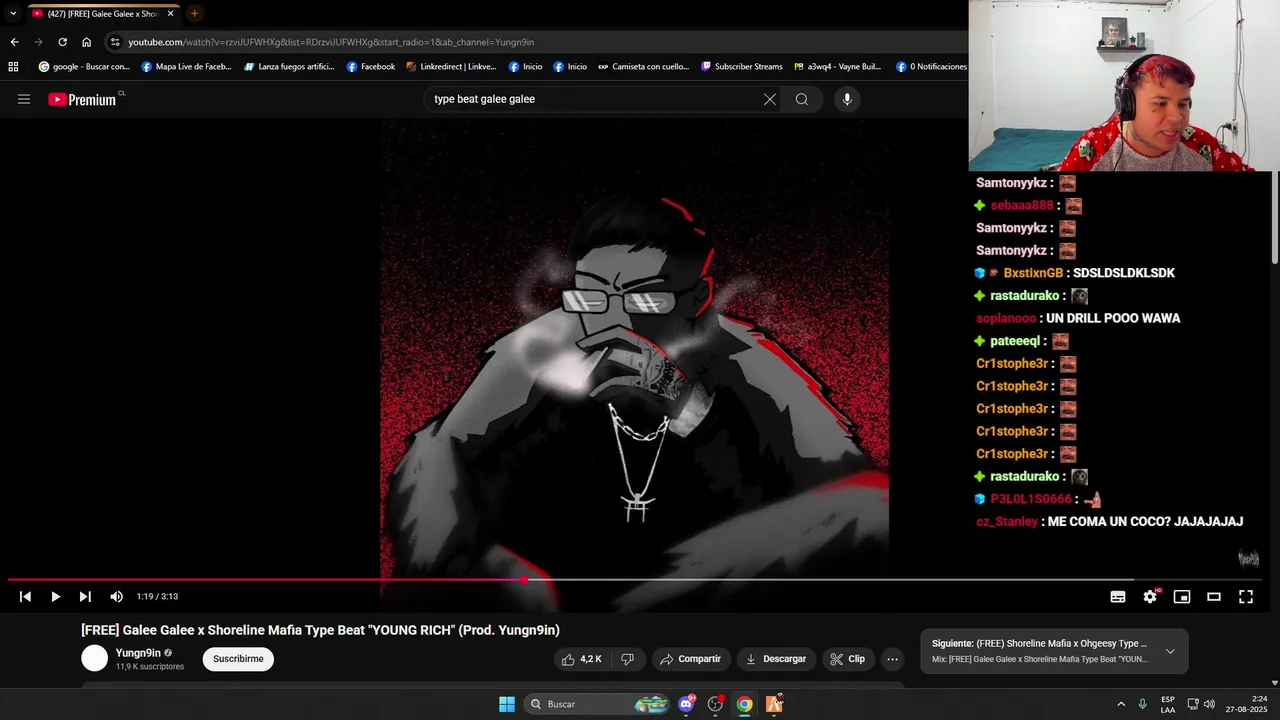The height and width of the screenshot is (720, 1280).
Task: Open the Windows Start menu
Action: point(507,704)
